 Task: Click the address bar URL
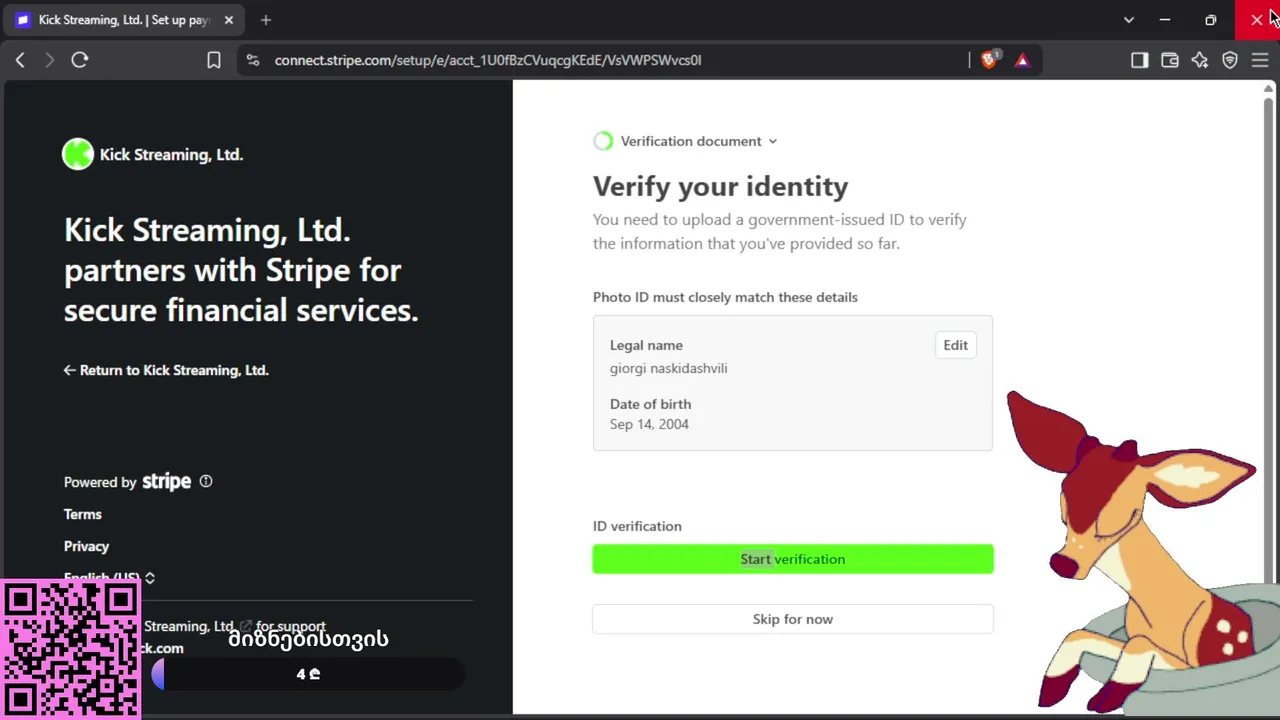(x=488, y=60)
